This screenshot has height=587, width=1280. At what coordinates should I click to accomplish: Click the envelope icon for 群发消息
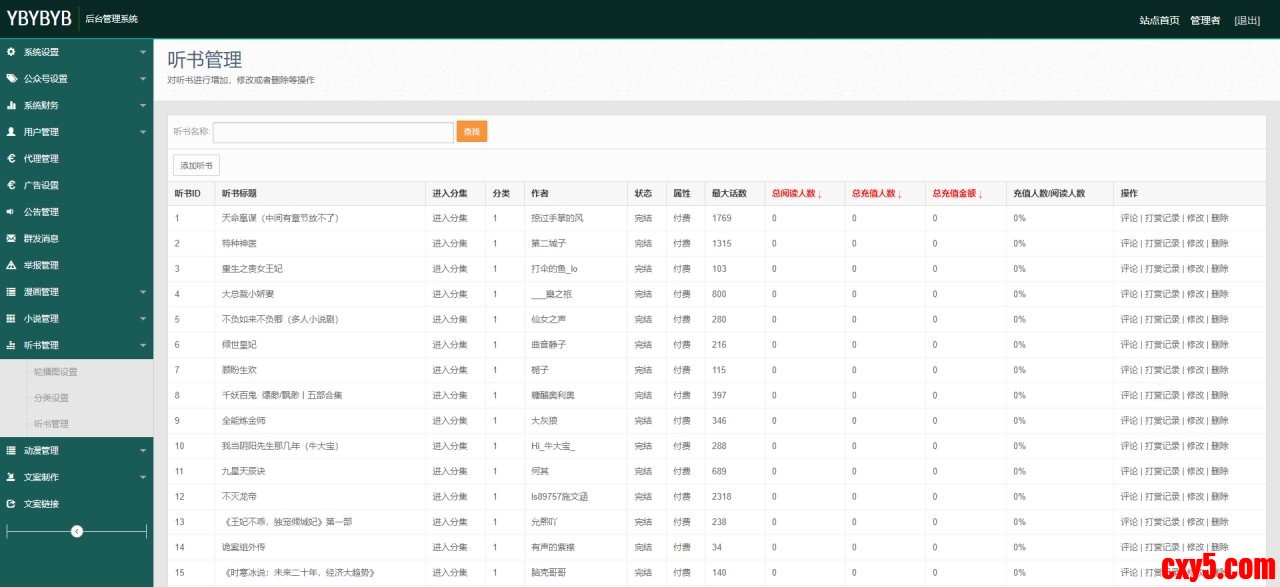tap(11, 239)
